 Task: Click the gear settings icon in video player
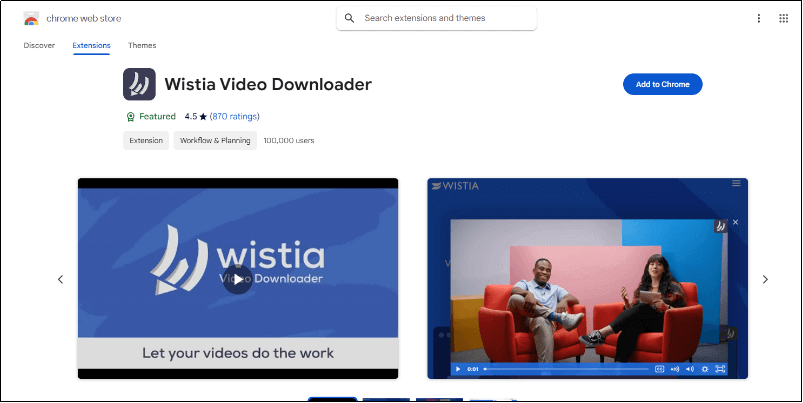(x=705, y=369)
